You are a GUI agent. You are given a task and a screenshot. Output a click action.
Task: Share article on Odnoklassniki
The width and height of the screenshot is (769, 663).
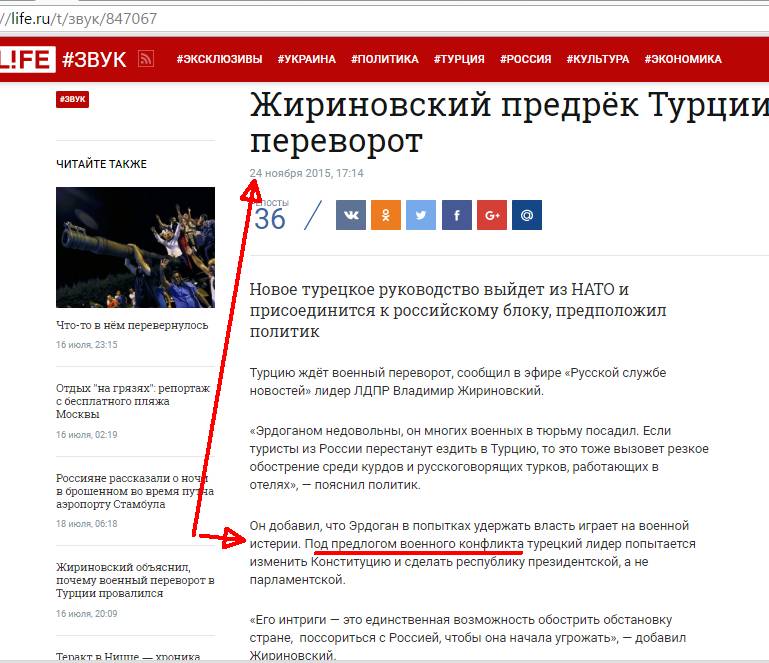386,215
